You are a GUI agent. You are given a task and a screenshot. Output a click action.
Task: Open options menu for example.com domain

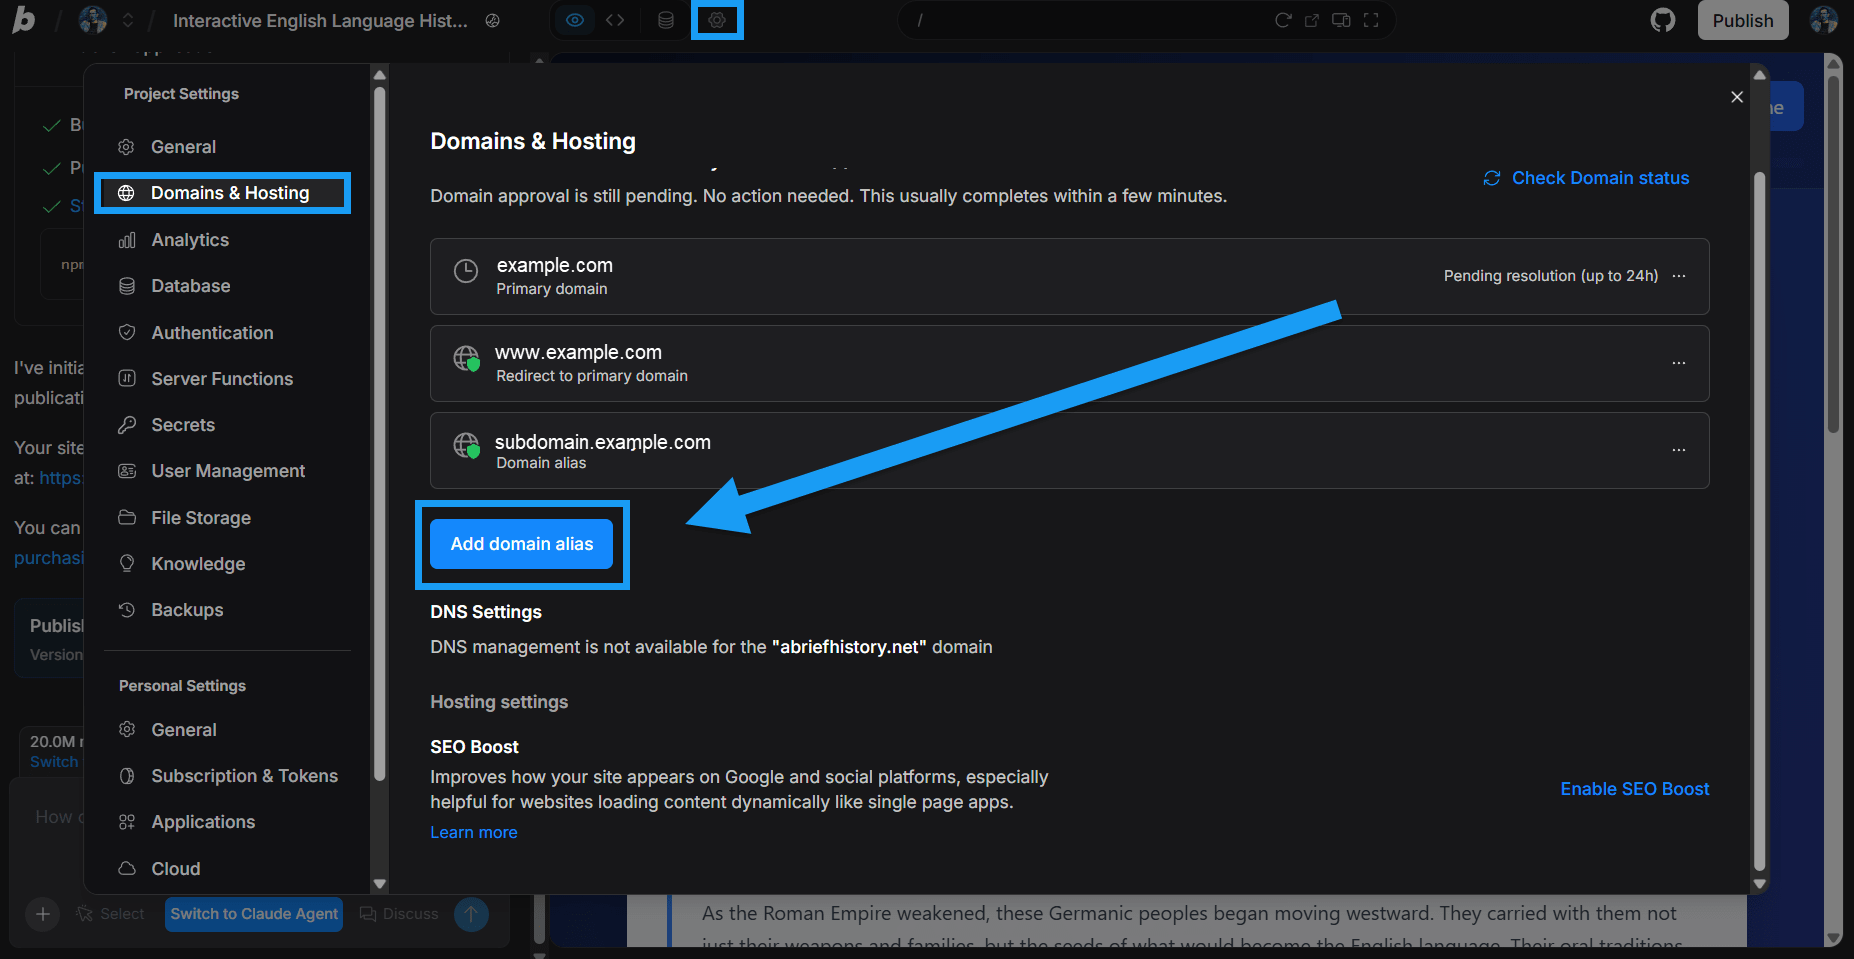tap(1679, 276)
